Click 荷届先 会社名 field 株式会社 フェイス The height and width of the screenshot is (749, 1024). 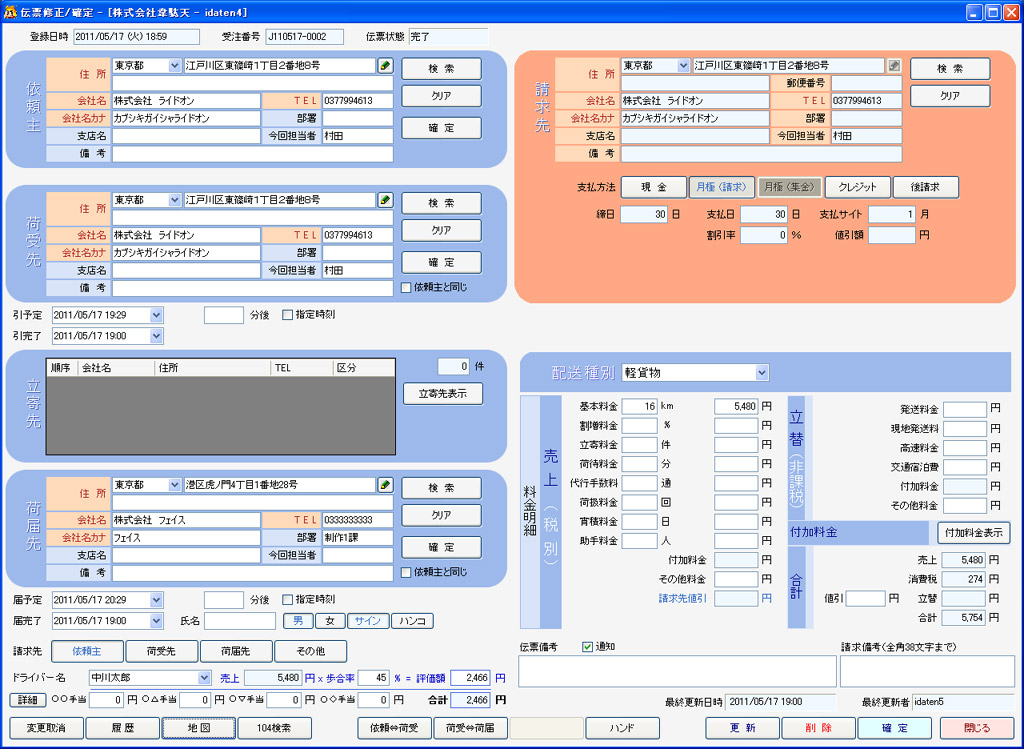(186, 520)
